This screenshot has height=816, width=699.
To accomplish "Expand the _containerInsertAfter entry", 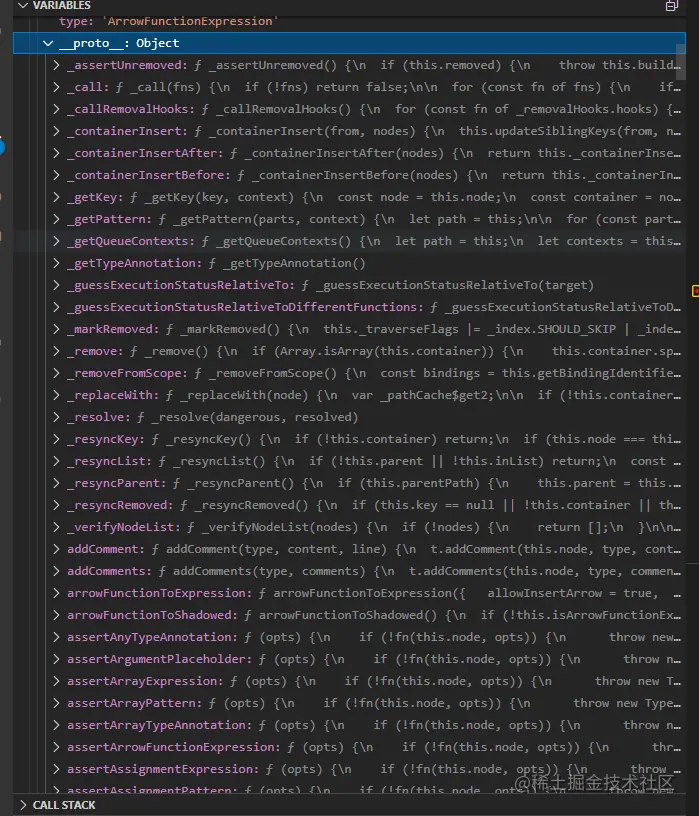I will [56, 153].
